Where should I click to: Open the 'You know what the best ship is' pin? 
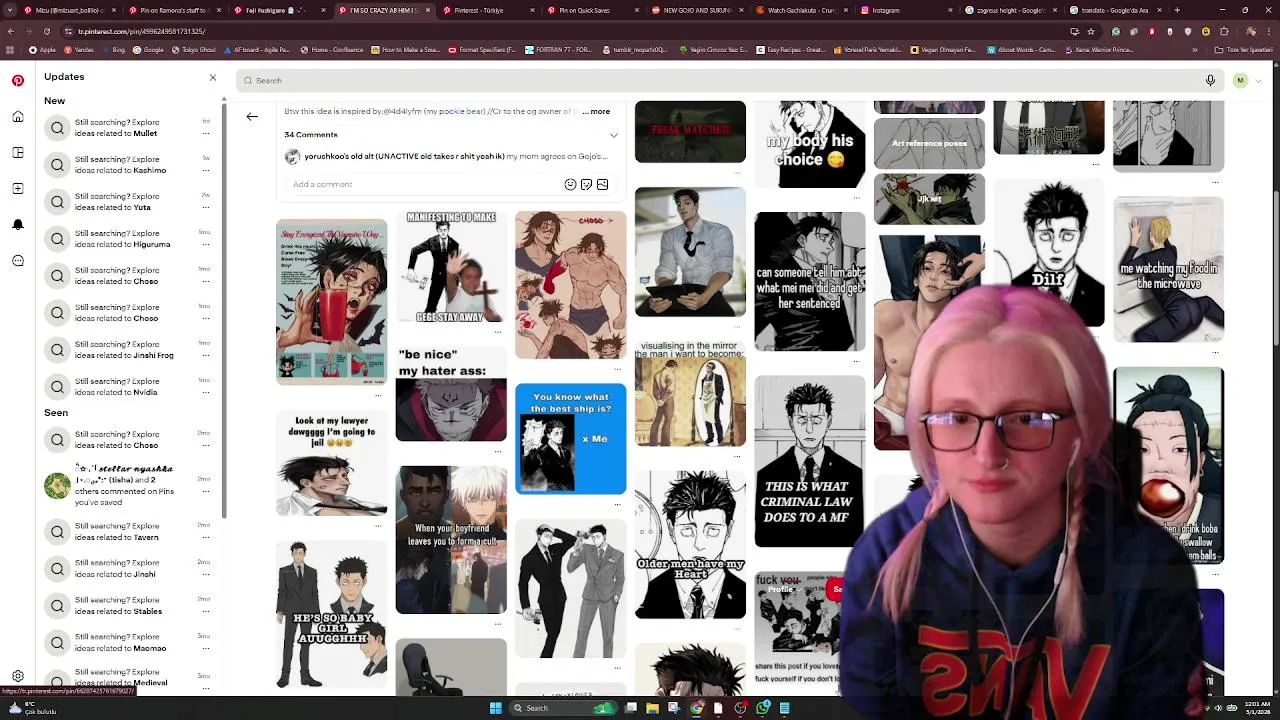tap(571, 438)
